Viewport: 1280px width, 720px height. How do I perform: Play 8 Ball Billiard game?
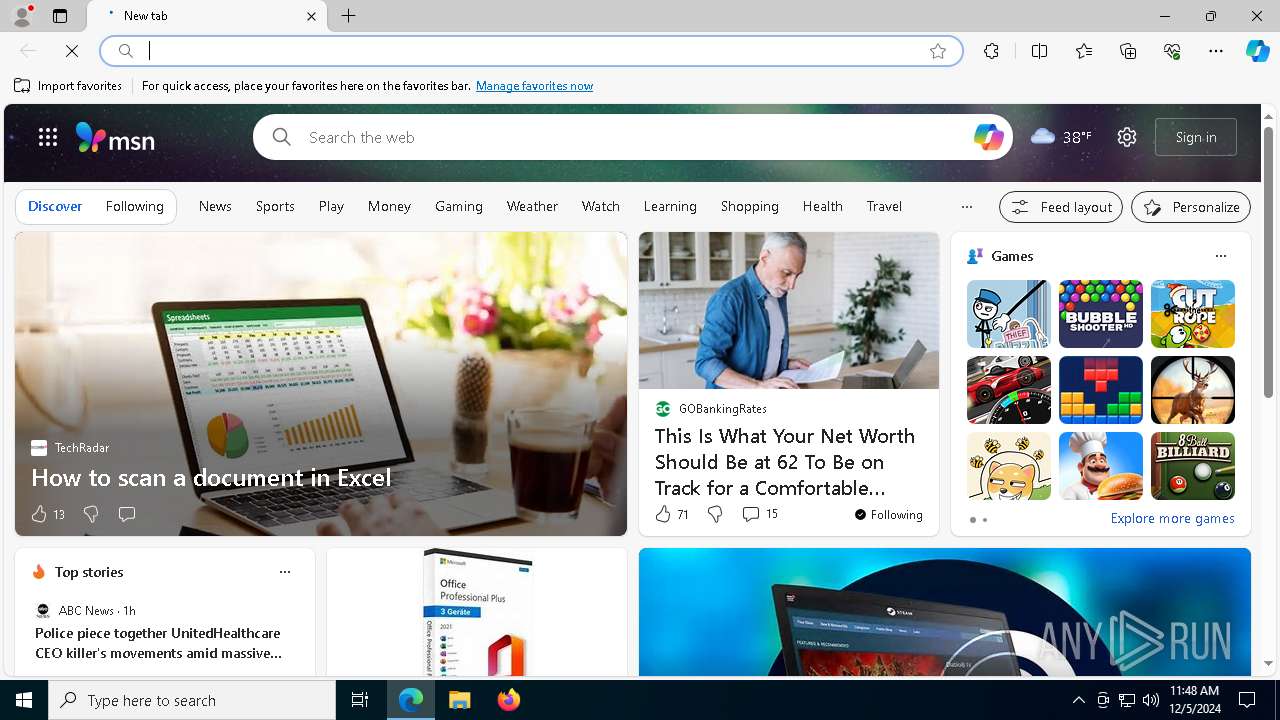tap(1193, 466)
